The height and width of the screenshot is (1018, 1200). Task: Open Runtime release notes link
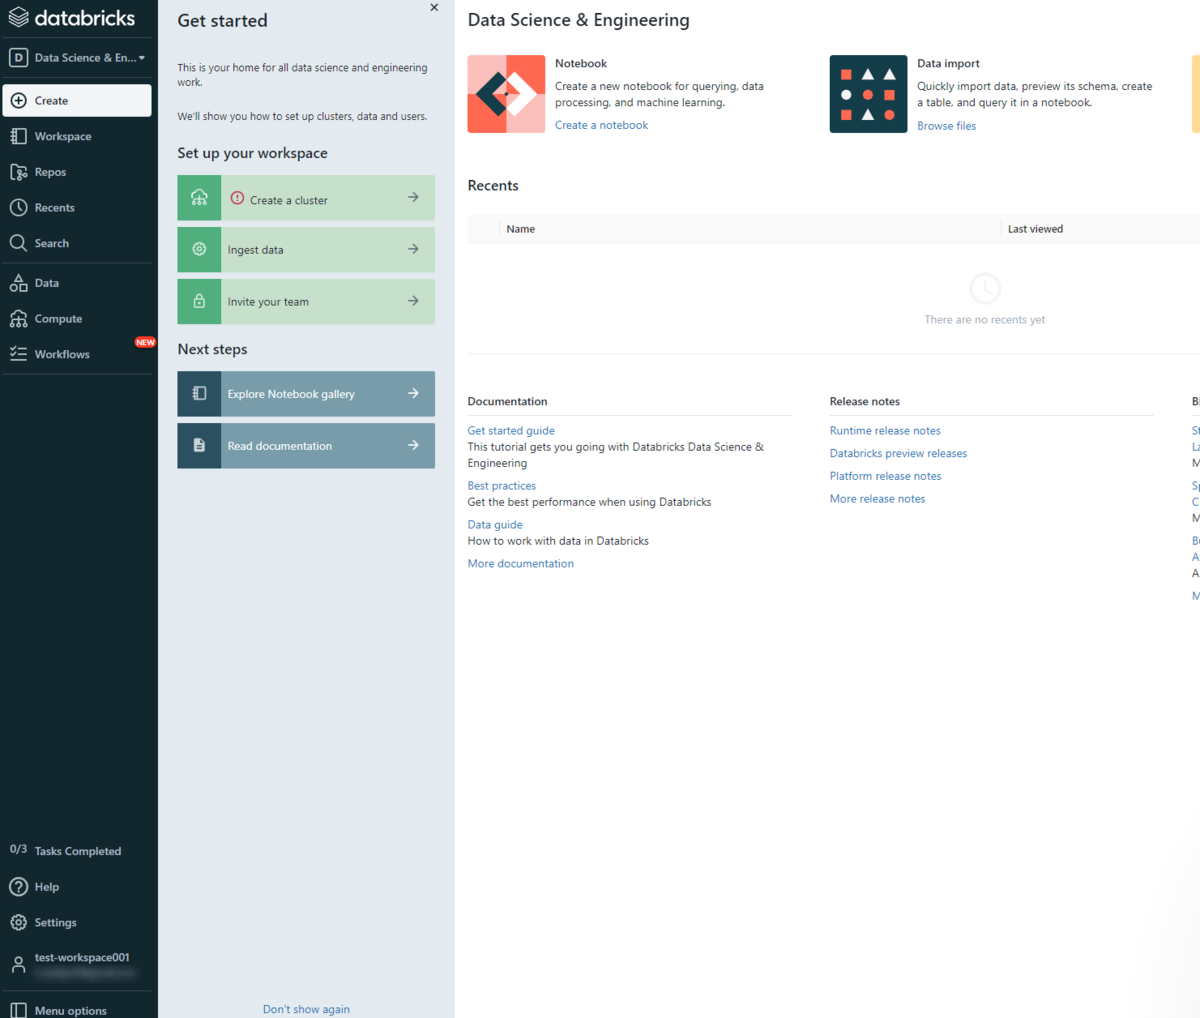[885, 431]
